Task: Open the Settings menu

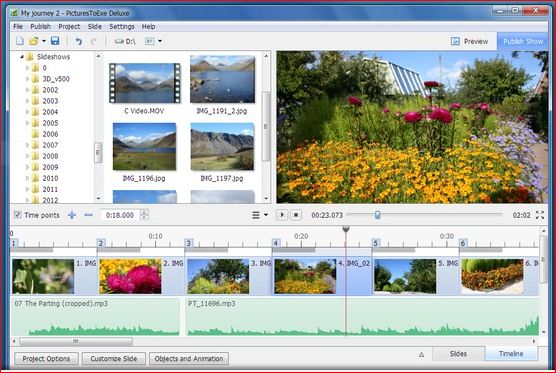Action: [122, 27]
